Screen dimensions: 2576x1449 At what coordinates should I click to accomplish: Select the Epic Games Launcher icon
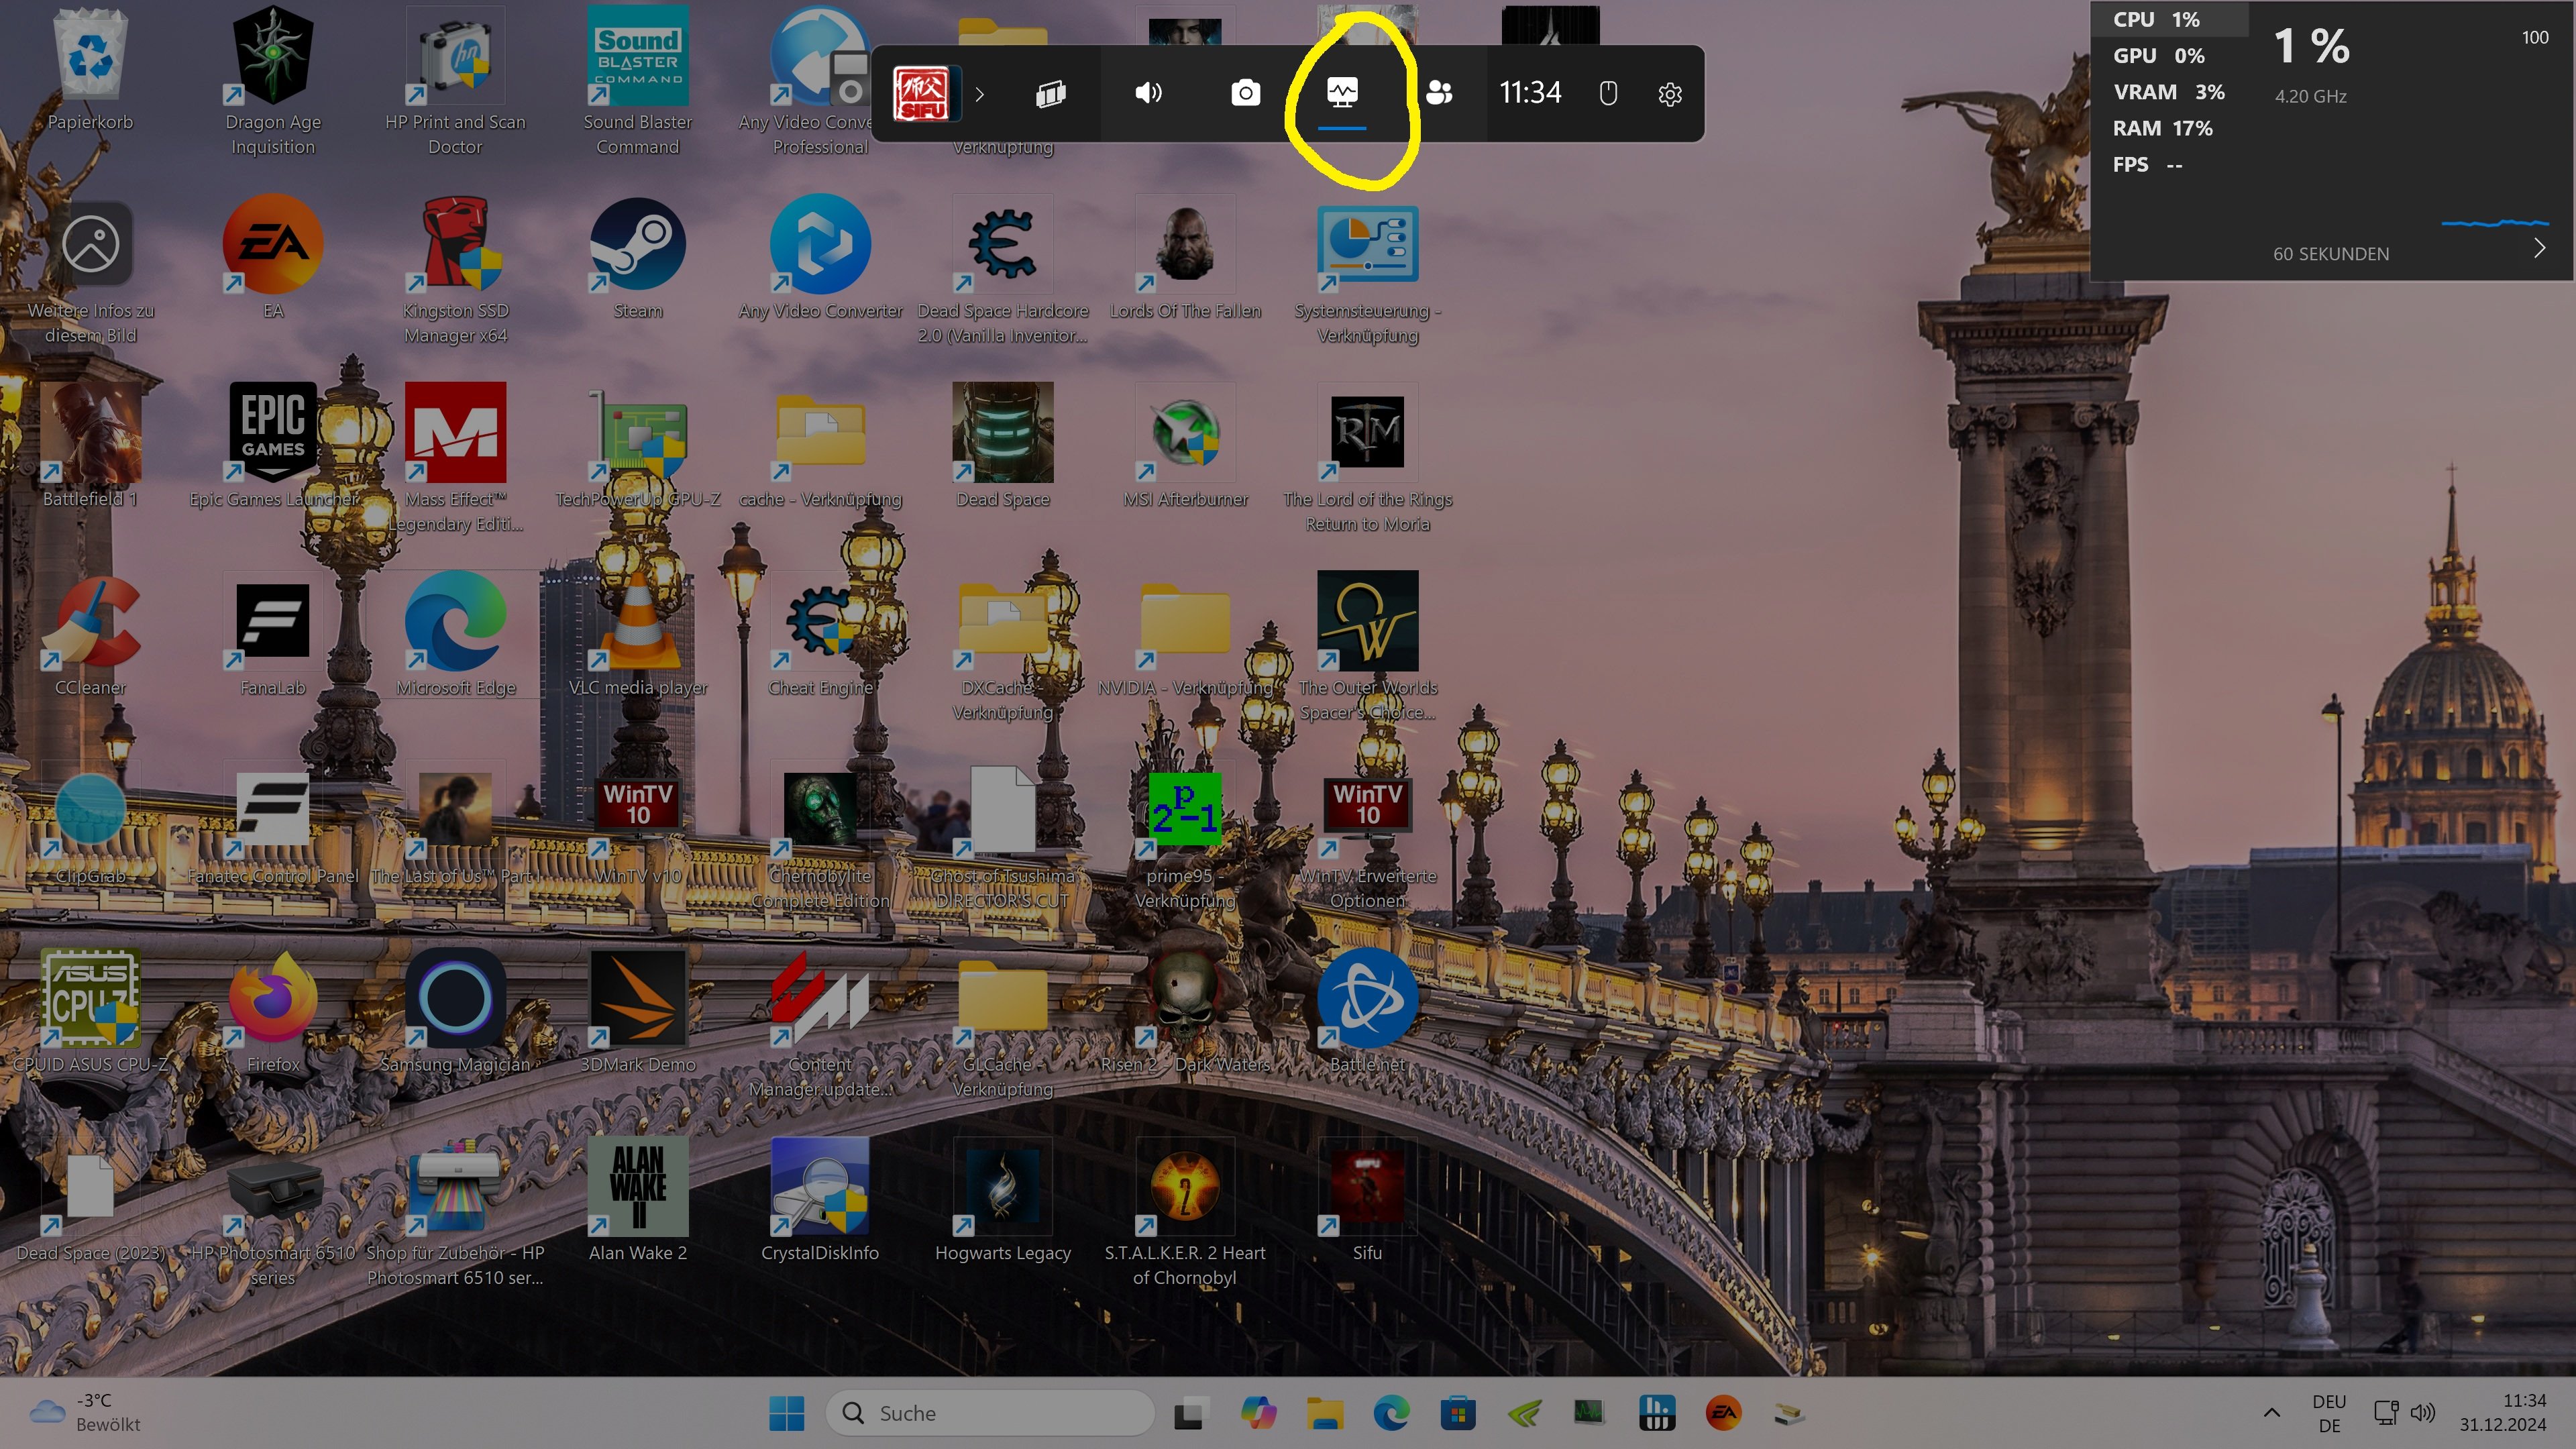point(273,446)
